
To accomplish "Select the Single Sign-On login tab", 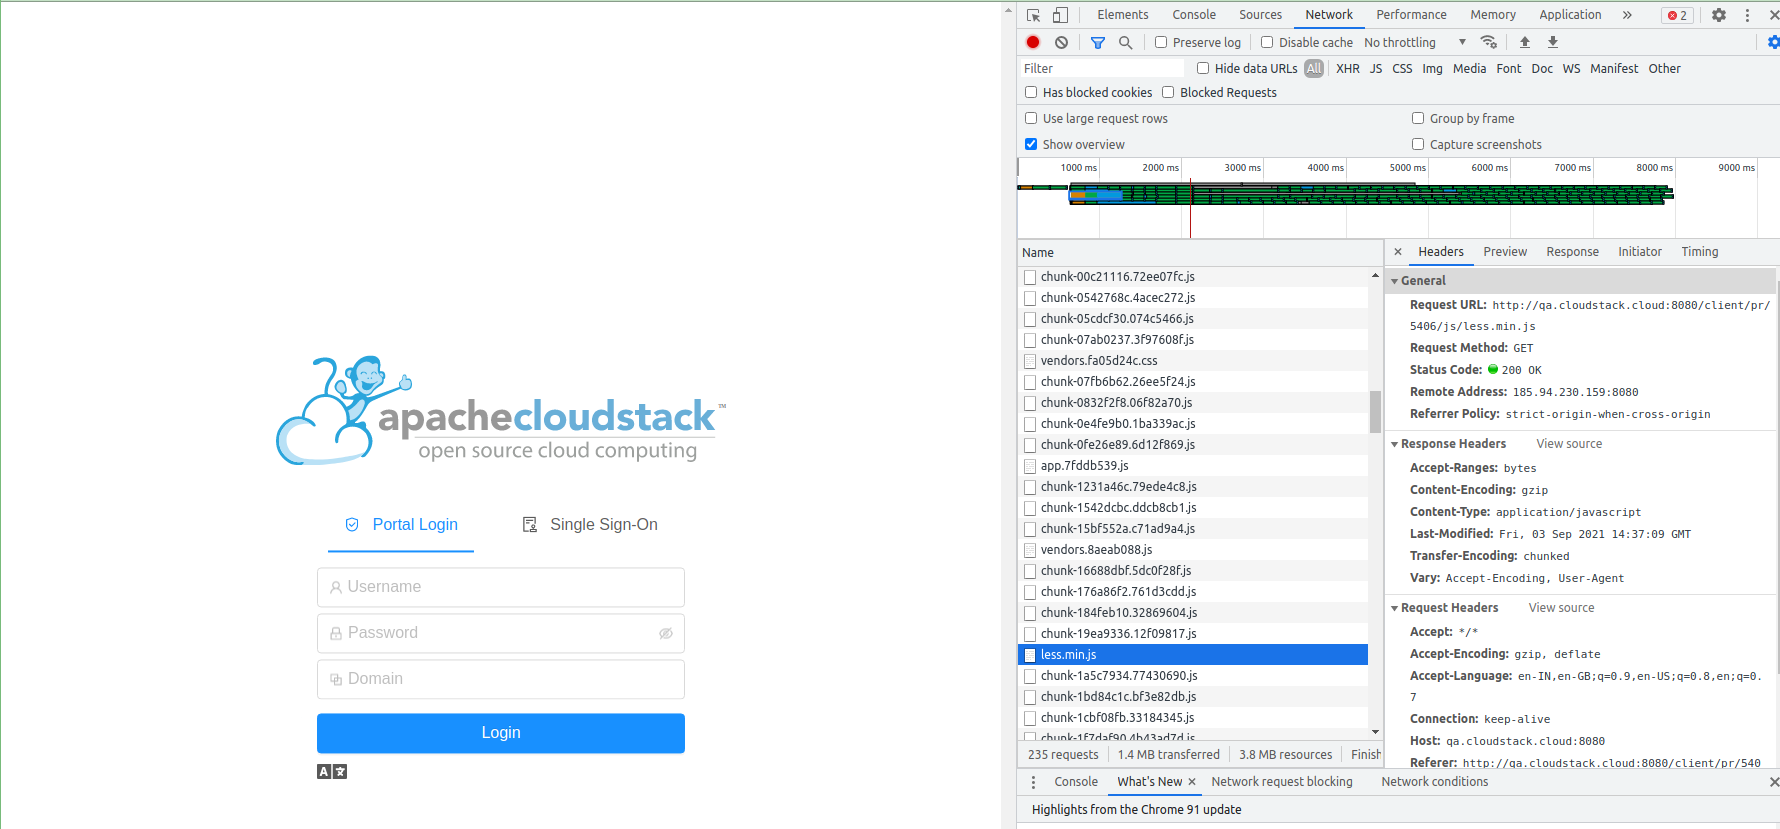I will pos(590,525).
